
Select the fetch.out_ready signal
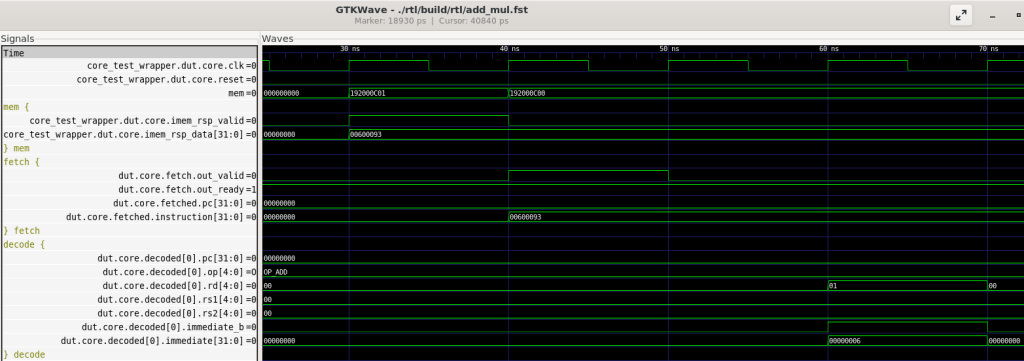[x=129, y=189]
